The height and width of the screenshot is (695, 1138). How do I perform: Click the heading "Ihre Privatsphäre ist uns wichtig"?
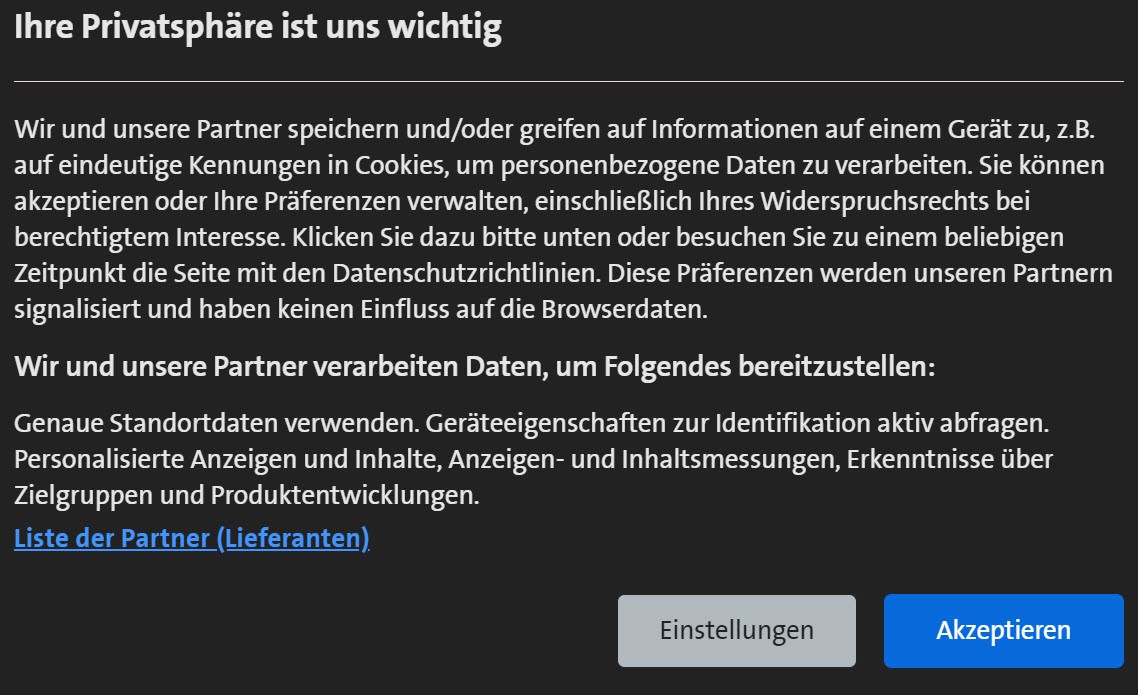pos(258,29)
